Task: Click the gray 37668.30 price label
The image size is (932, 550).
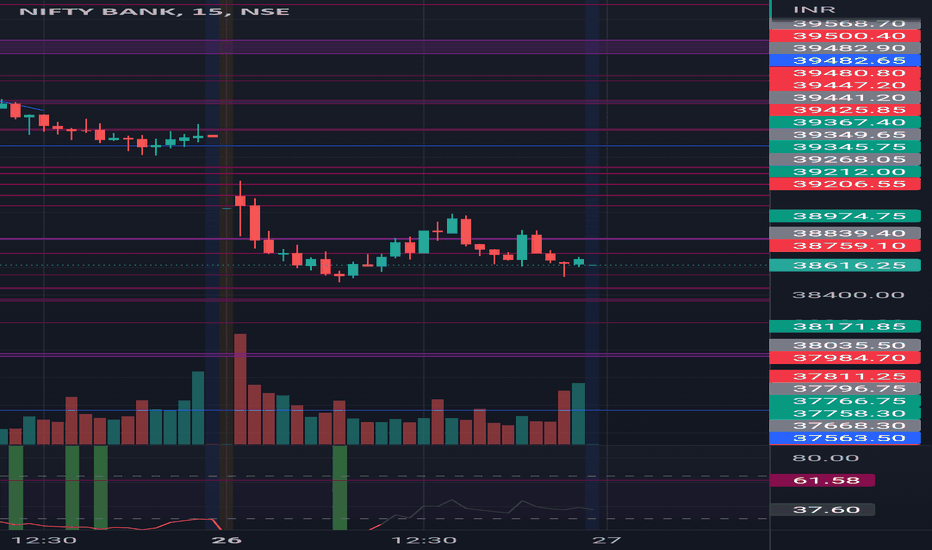Action: pyautogui.click(x=845, y=426)
